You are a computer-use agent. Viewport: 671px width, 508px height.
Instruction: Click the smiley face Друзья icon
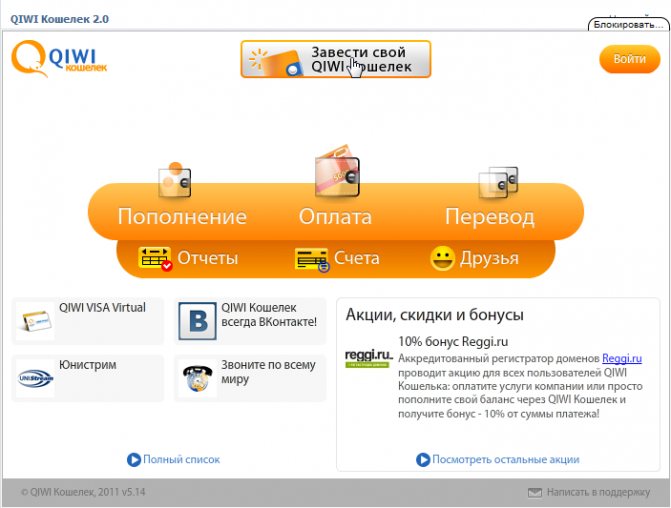(x=442, y=258)
